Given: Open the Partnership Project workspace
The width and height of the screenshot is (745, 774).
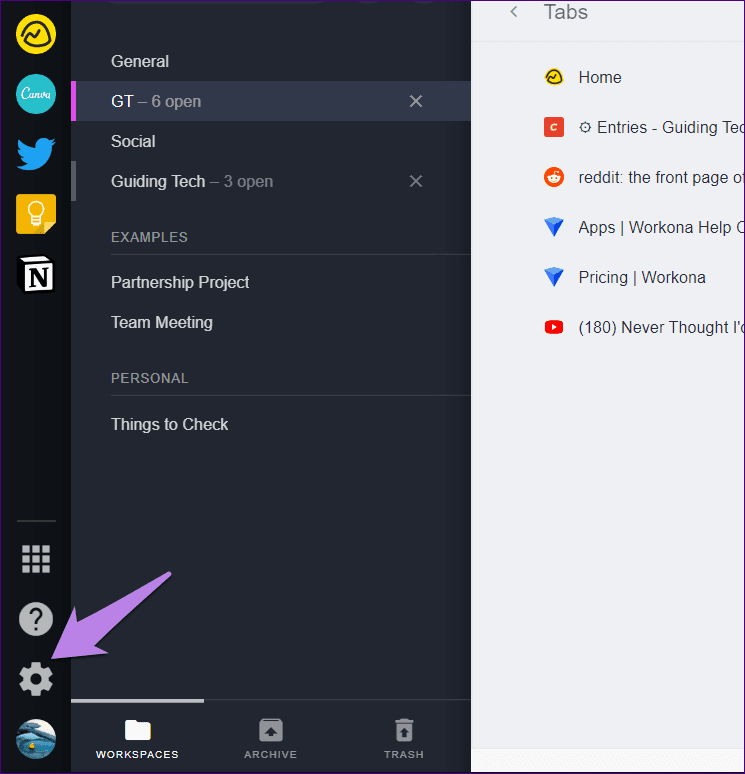Looking at the screenshot, I should click(271, 282).
